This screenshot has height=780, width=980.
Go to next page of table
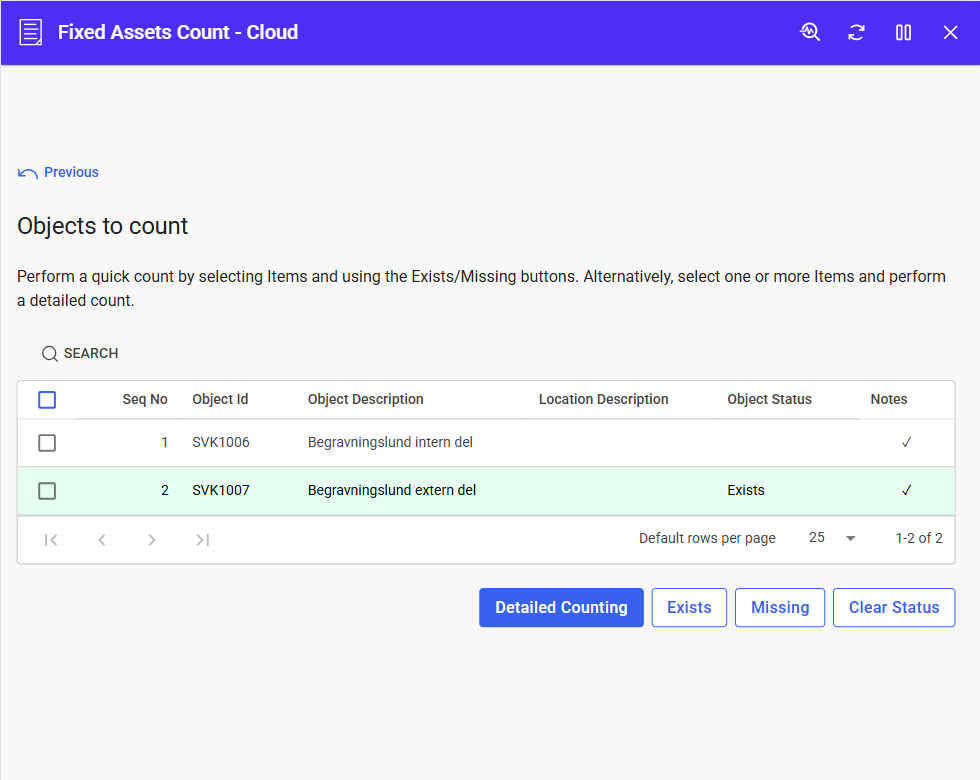pos(152,540)
